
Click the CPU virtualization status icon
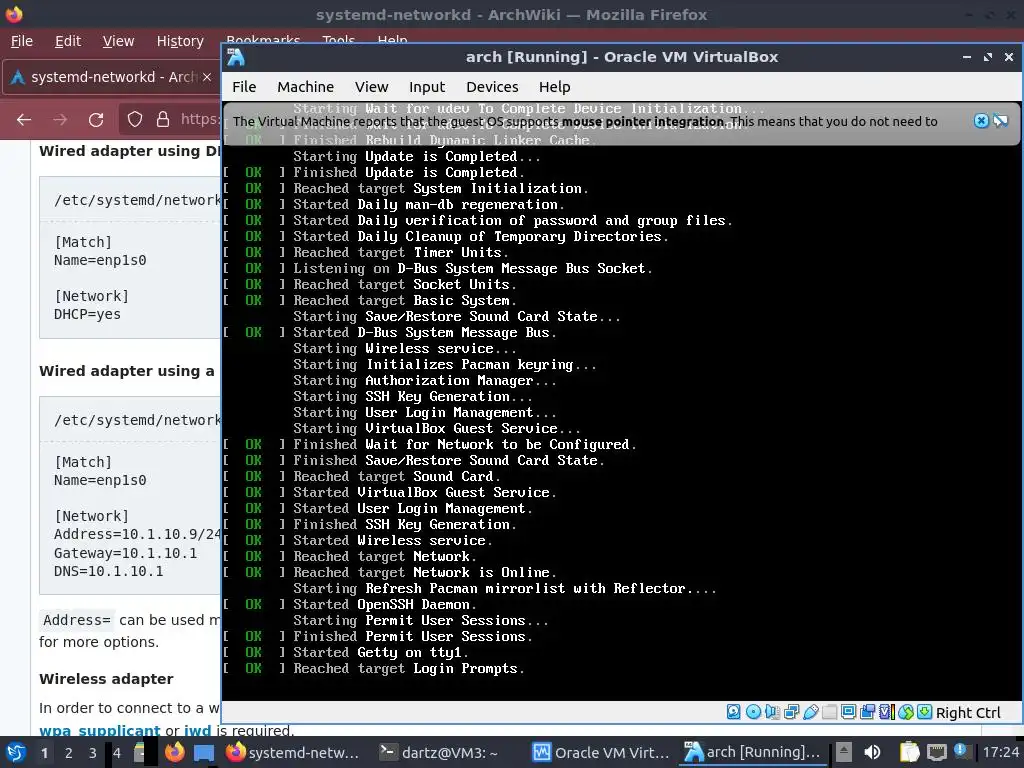(x=886, y=712)
